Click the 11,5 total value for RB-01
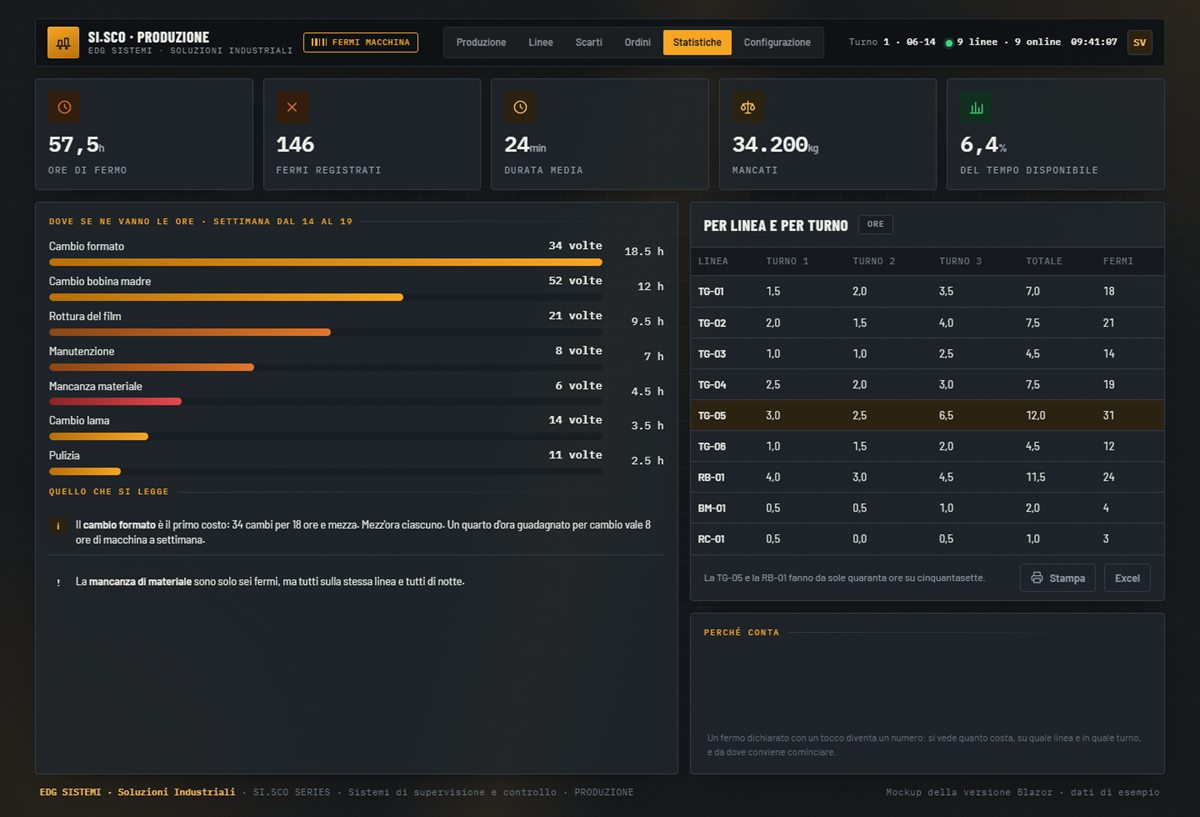The height and width of the screenshot is (817, 1200). [x=1036, y=478]
